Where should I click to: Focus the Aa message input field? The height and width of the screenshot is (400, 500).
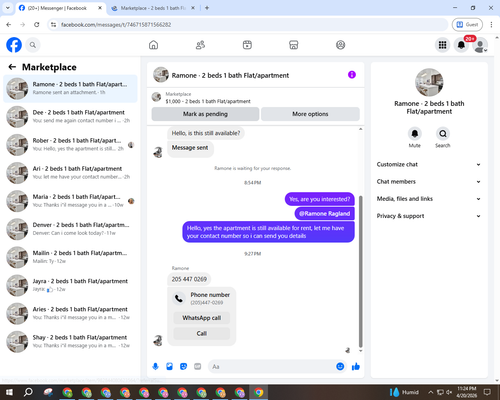[272, 367]
